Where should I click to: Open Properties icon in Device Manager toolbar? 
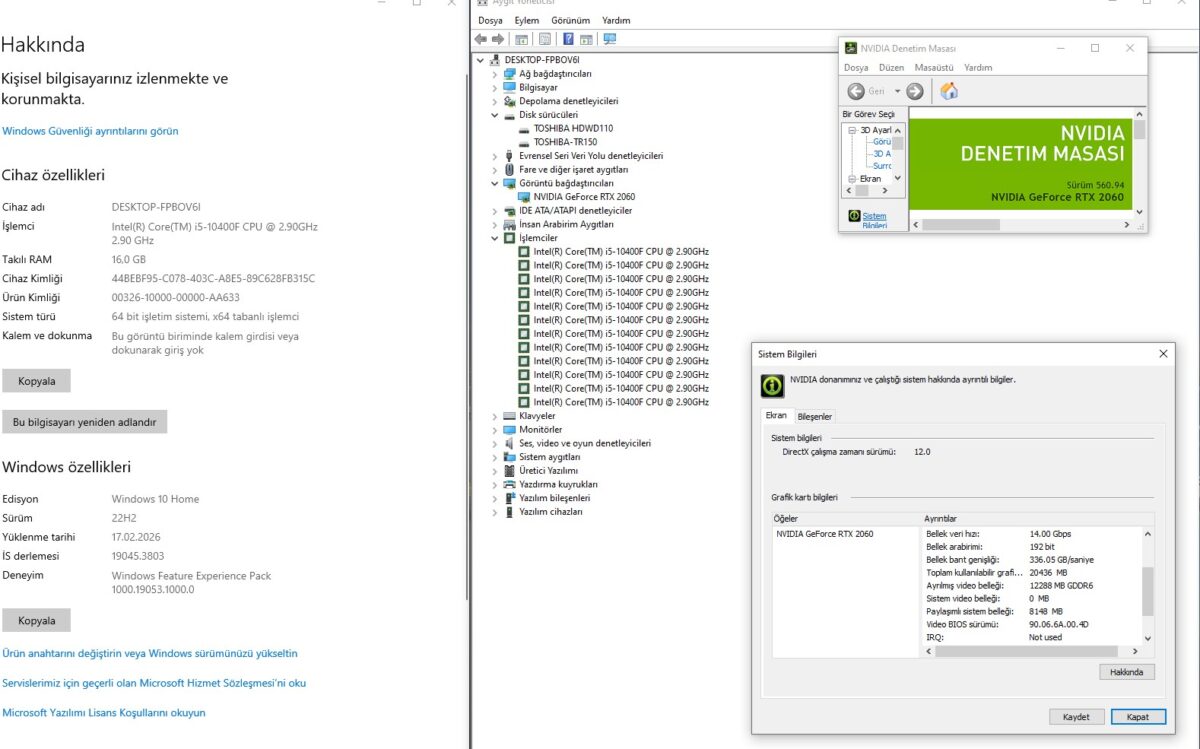[545, 39]
